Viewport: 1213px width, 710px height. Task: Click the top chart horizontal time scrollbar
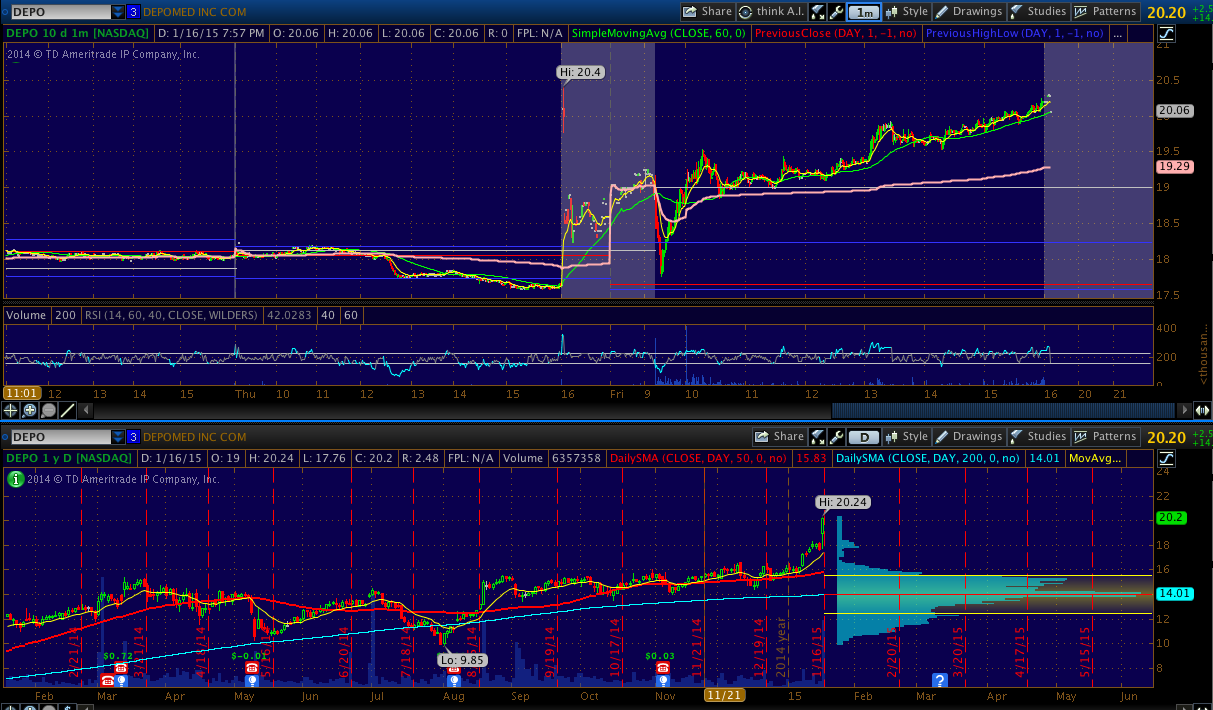1000,410
